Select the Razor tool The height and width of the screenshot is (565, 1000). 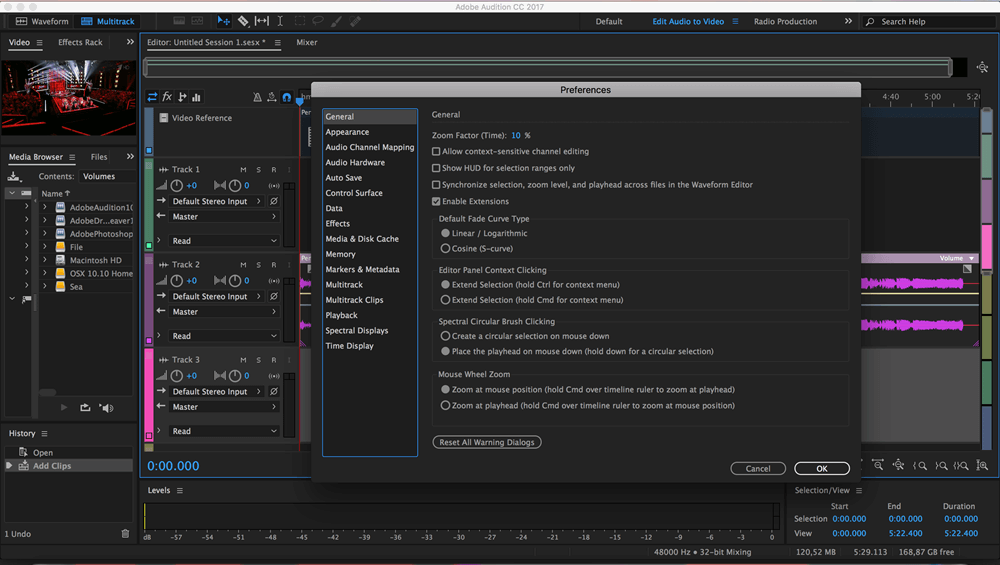coord(243,21)
